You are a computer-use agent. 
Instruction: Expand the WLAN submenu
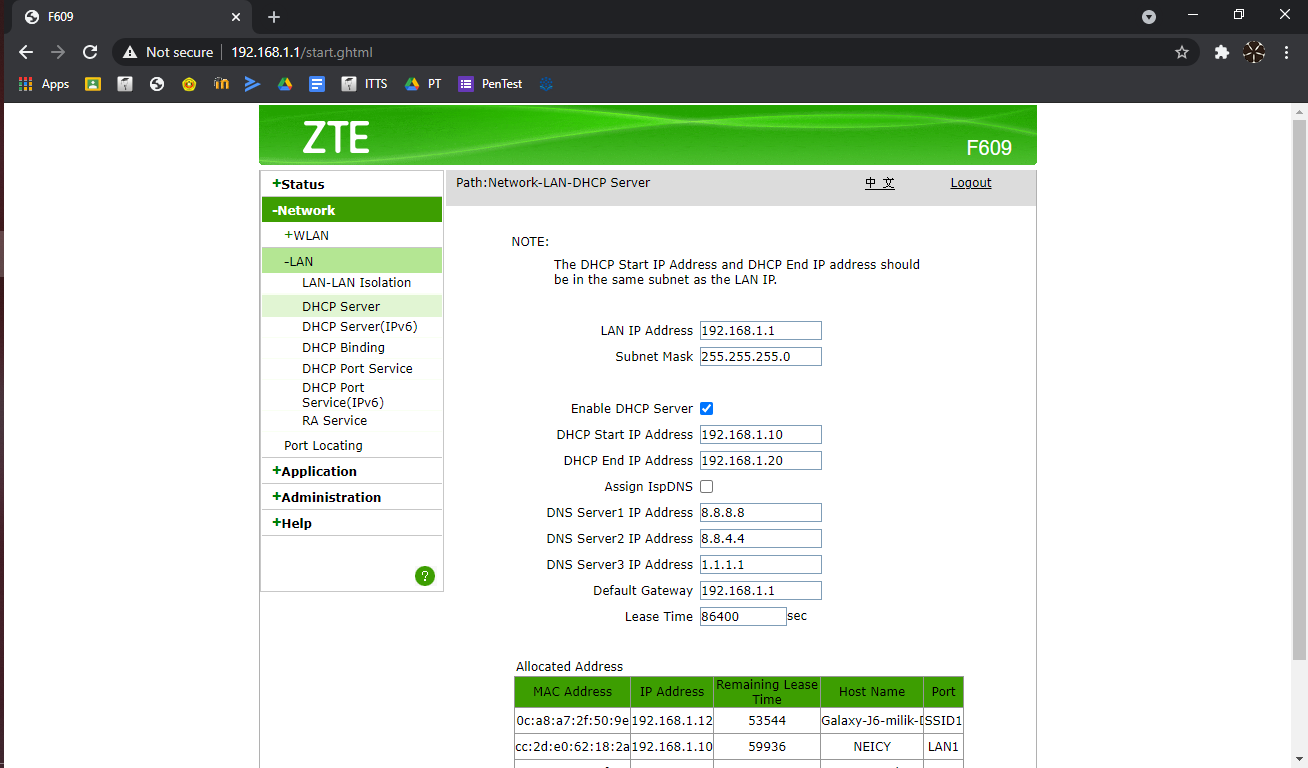307,236
